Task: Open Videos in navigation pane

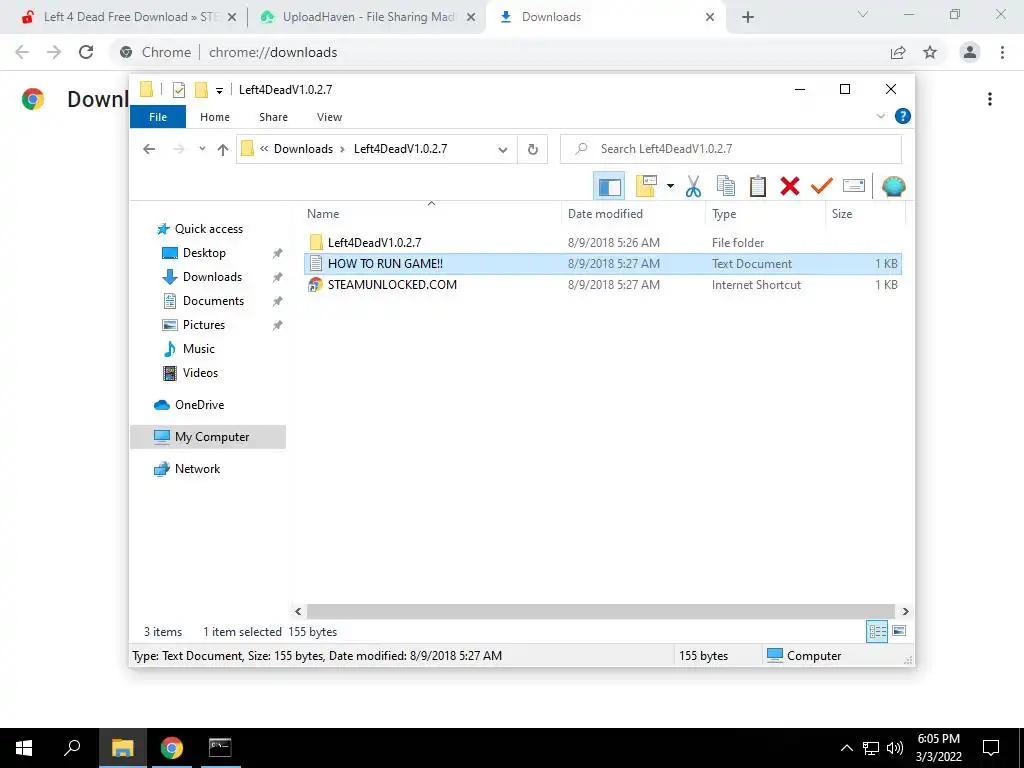Action: click(200, 373)
